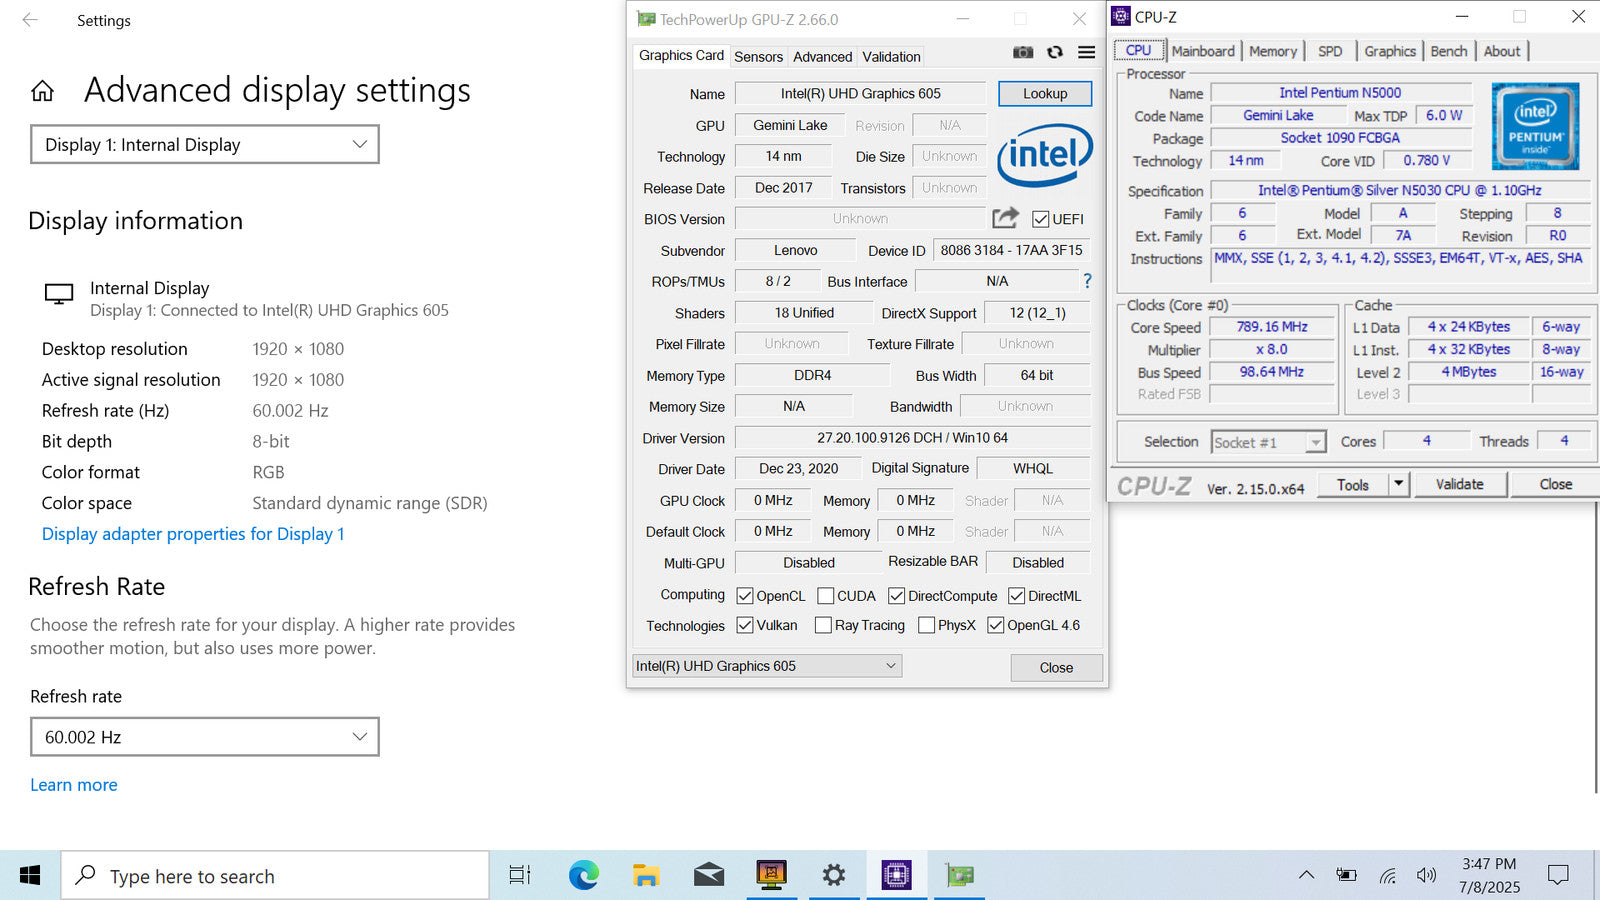This screenshot has height=900, width=1600.
Task: Toggle the UEFI checkbox
Action: (1041, 219)
